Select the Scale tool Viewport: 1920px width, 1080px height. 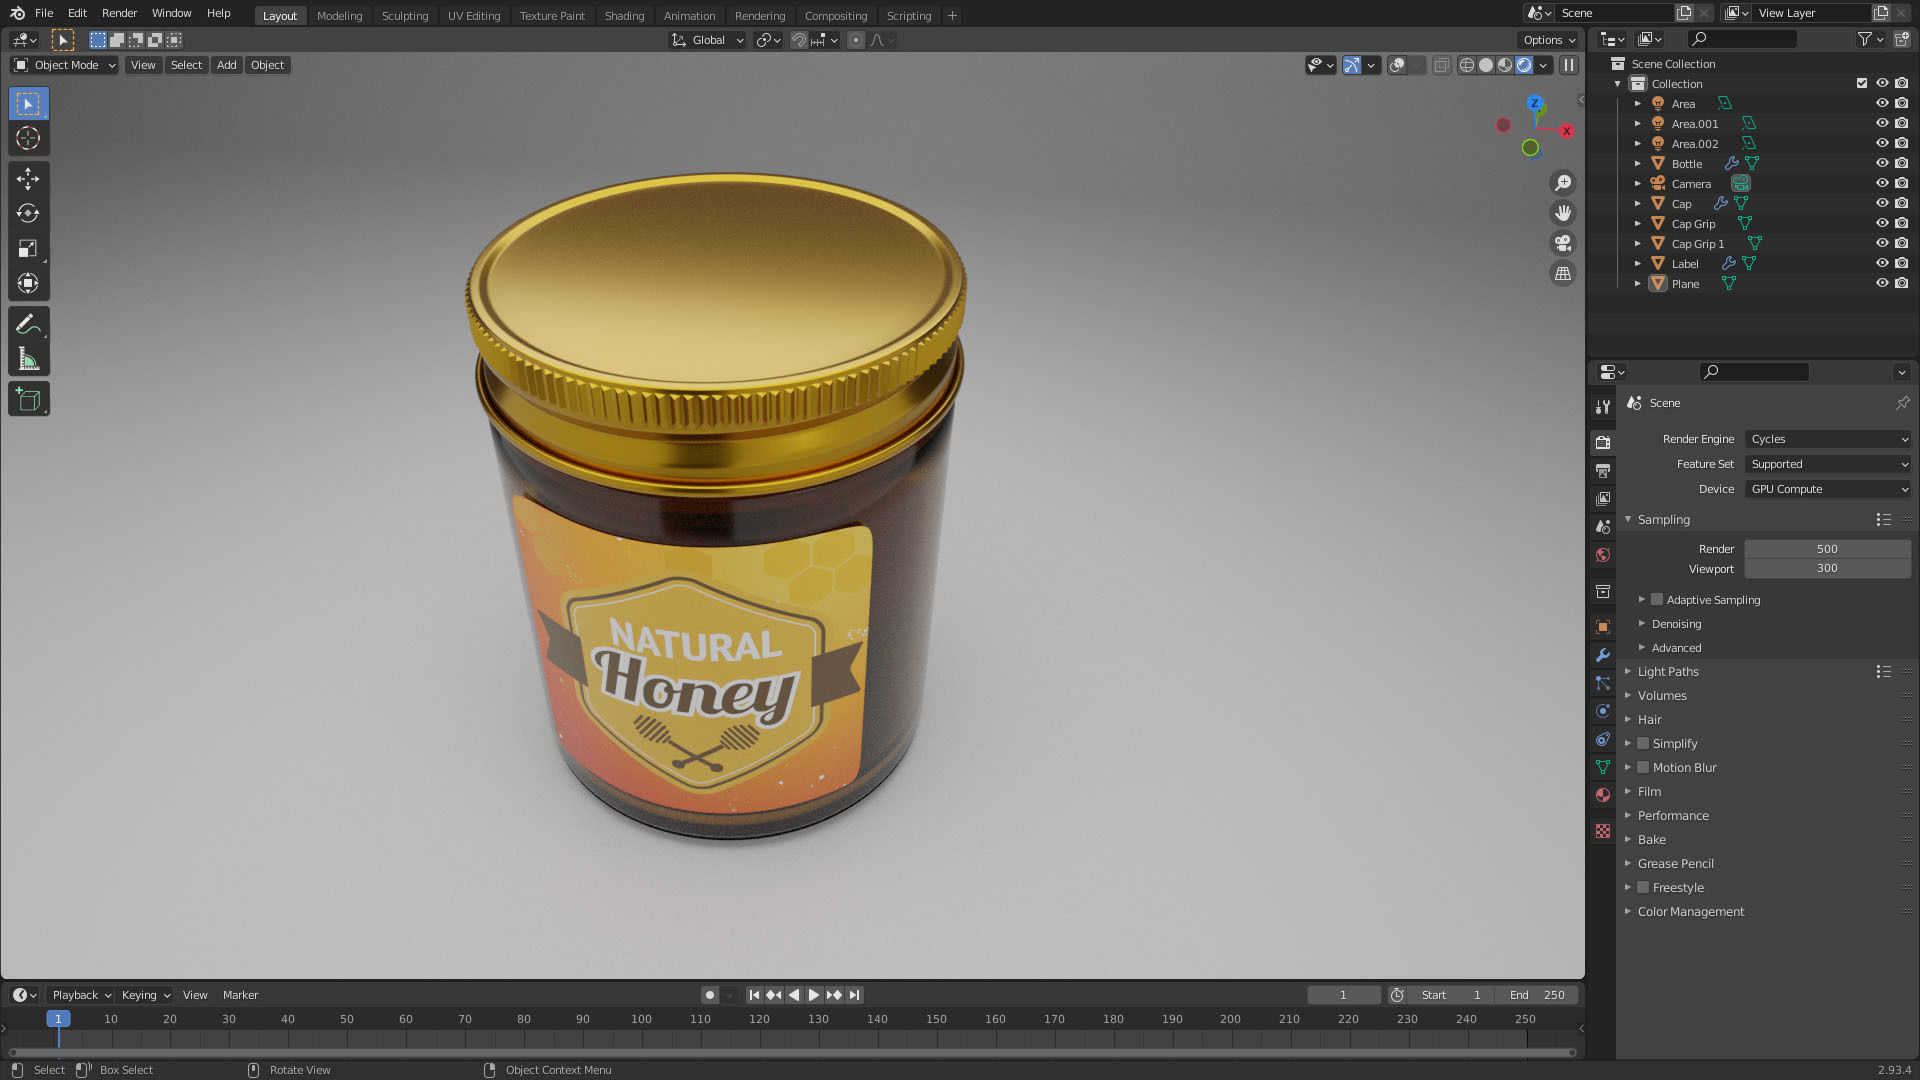pyautogui.click(x=28, y=249)
